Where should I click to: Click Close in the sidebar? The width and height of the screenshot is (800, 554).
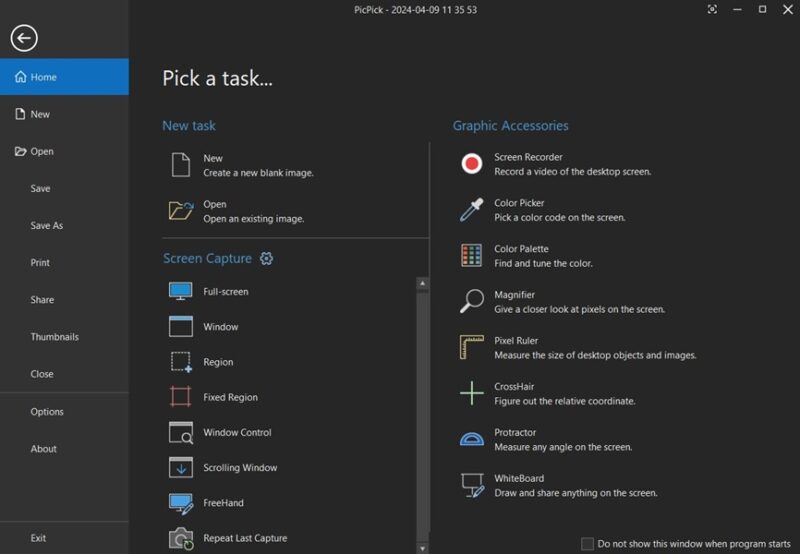(64, 374)
